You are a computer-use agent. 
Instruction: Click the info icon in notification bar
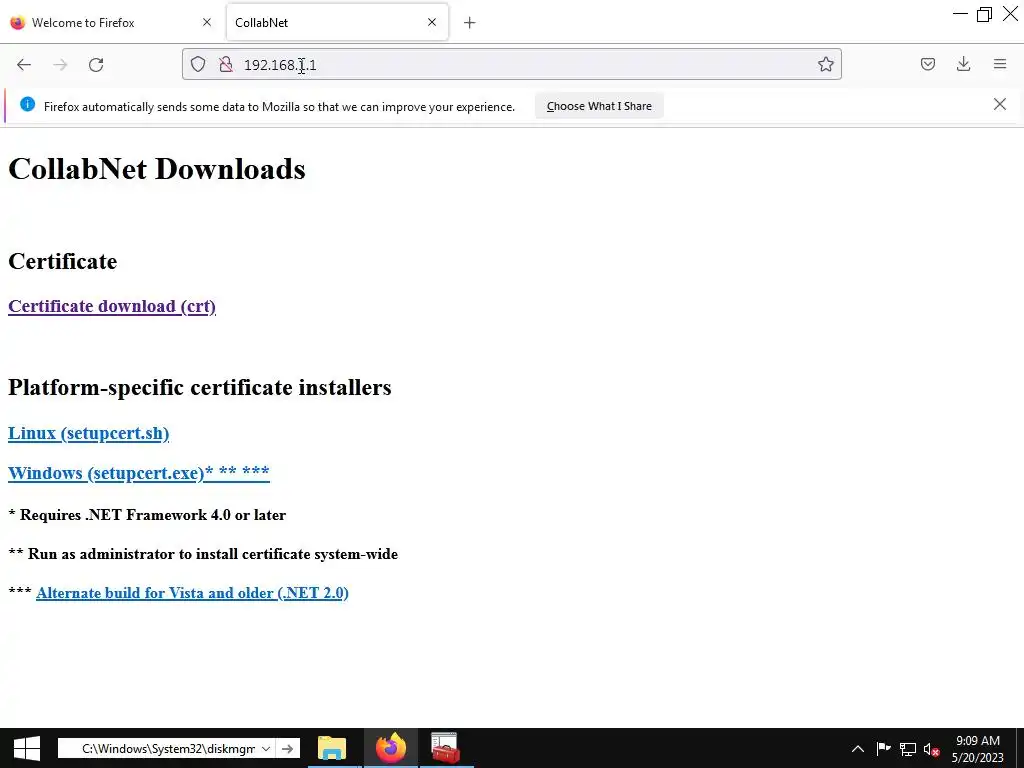(x=27, y=104)
